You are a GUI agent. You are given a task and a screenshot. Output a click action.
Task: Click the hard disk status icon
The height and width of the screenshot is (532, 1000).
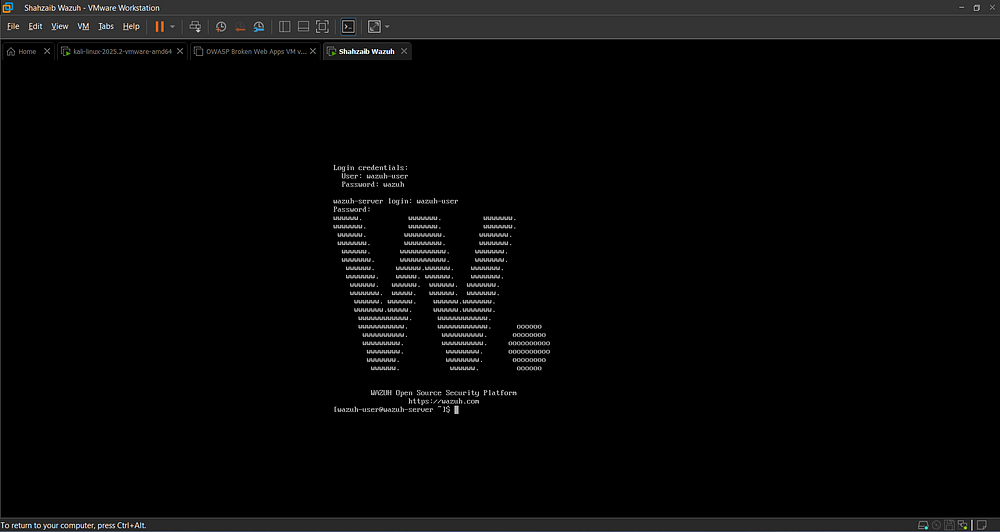click(923, 526)
